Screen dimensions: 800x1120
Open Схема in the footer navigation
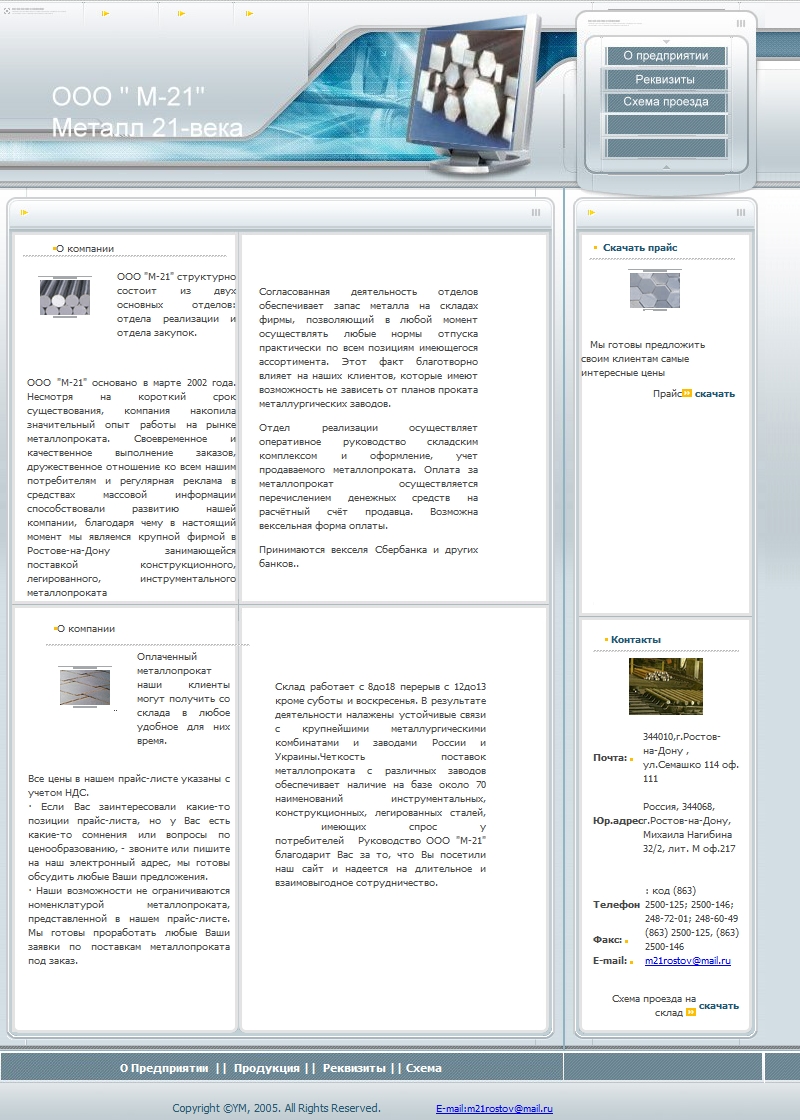point(424,1069)
